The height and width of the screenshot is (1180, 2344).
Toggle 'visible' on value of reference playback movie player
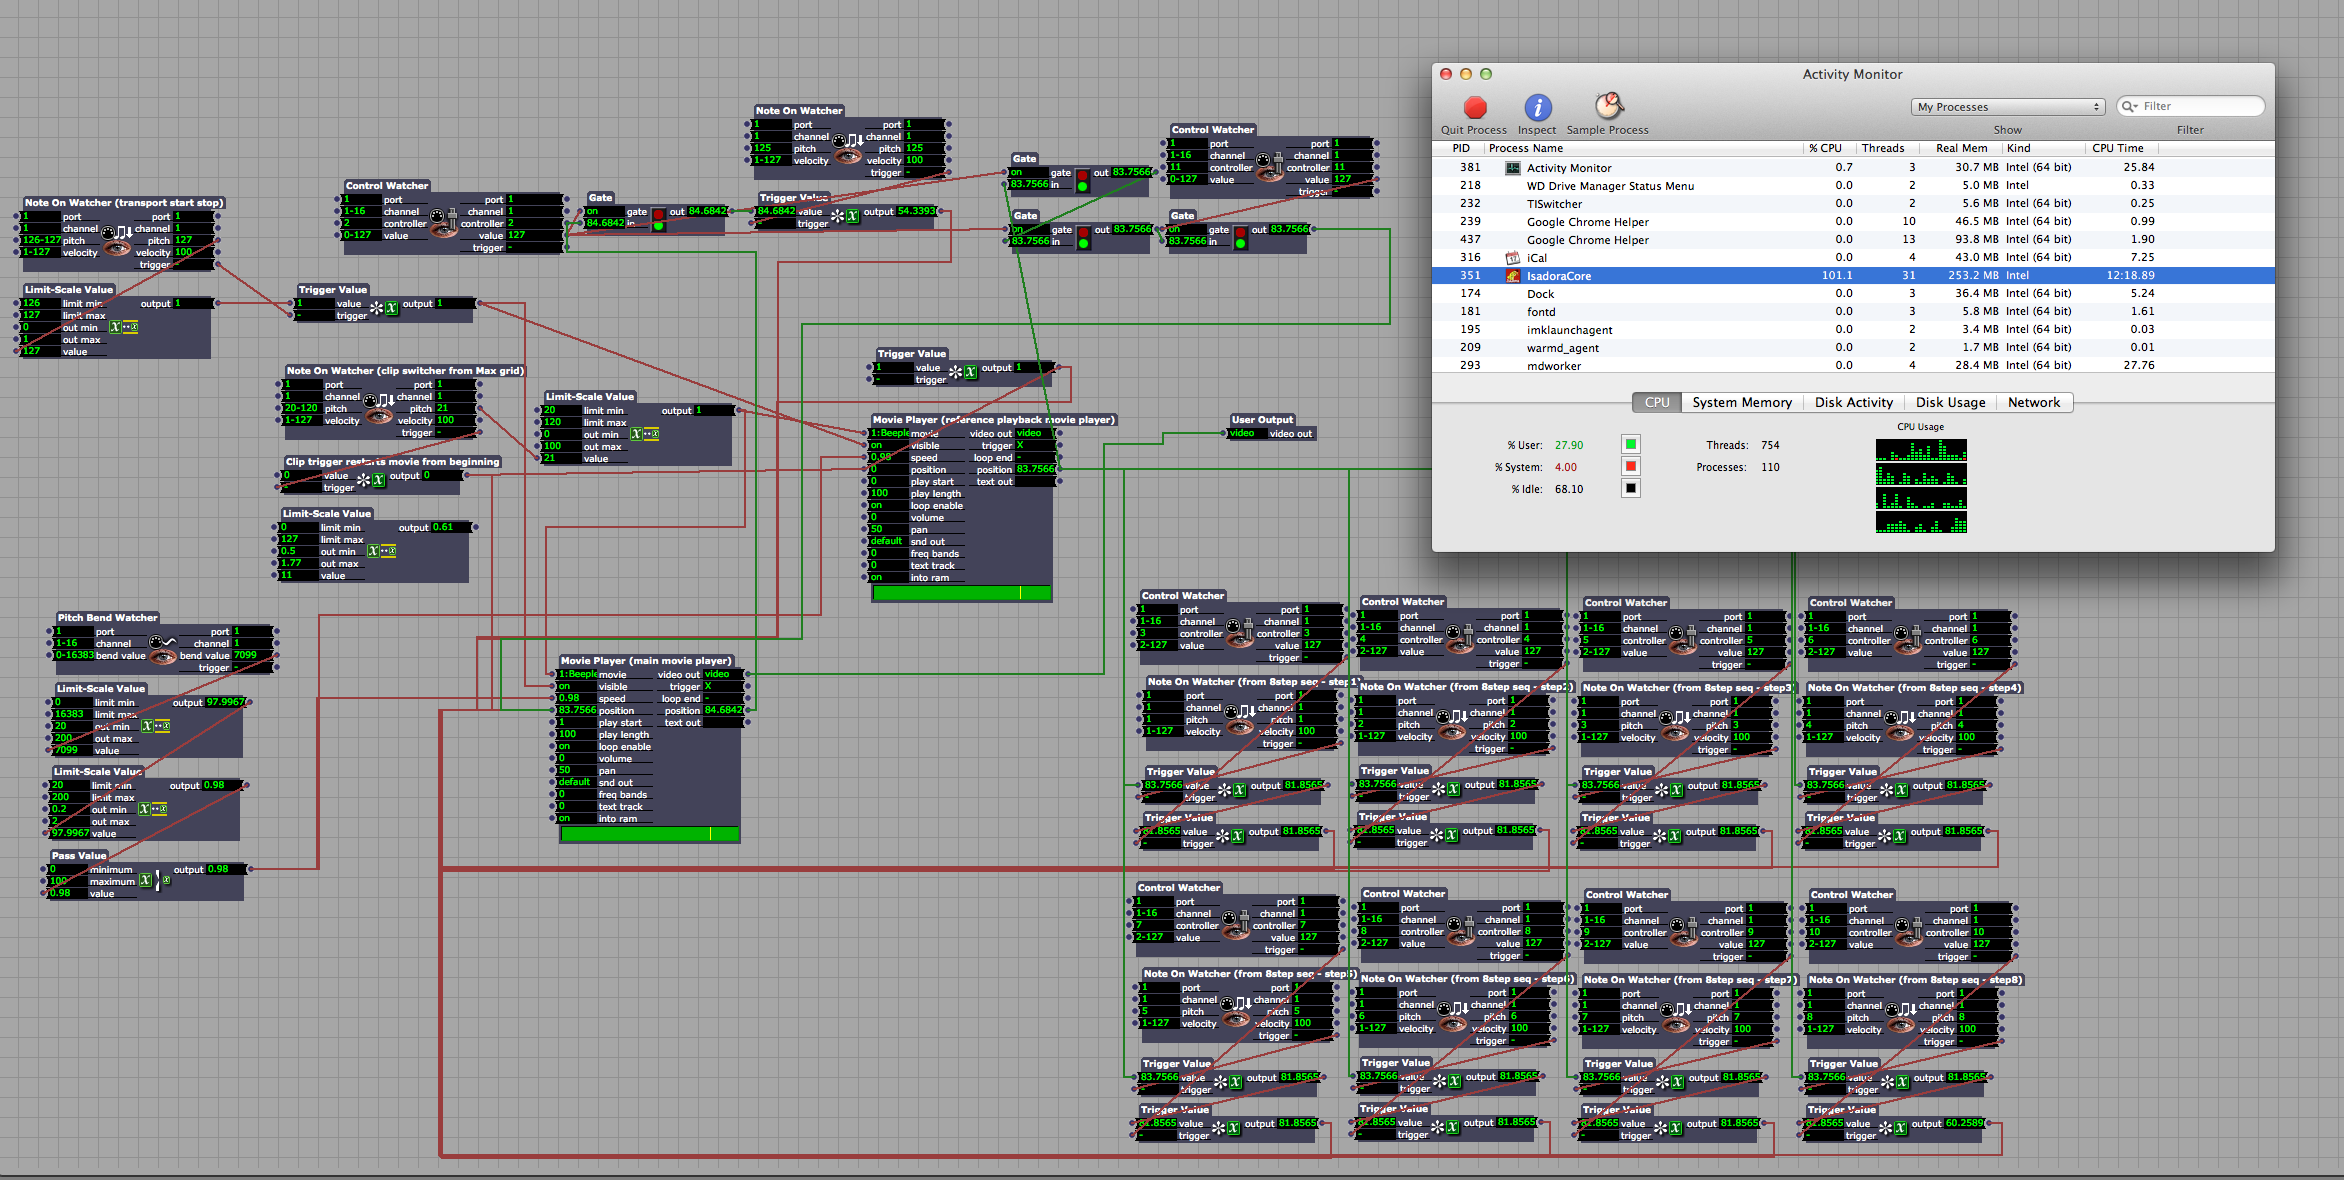tap(888, 445)
